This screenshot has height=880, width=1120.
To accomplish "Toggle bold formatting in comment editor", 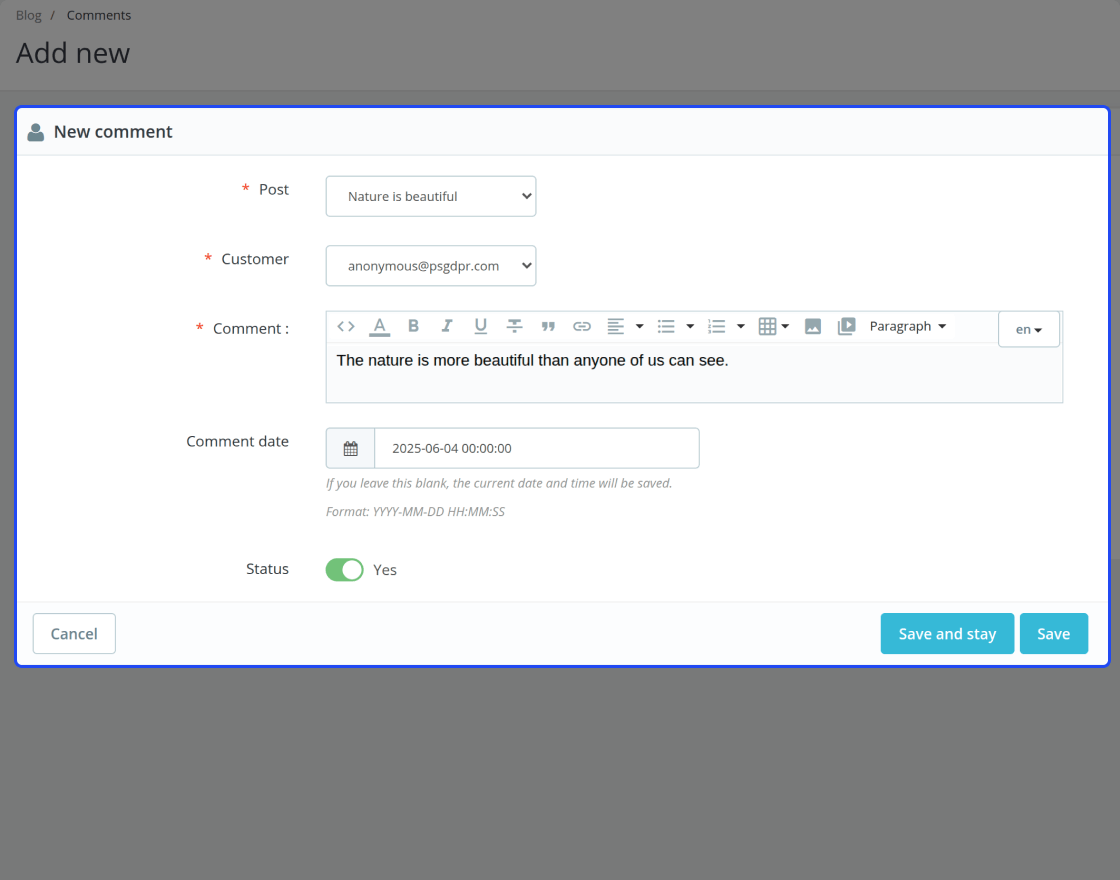I will [413, 326].
